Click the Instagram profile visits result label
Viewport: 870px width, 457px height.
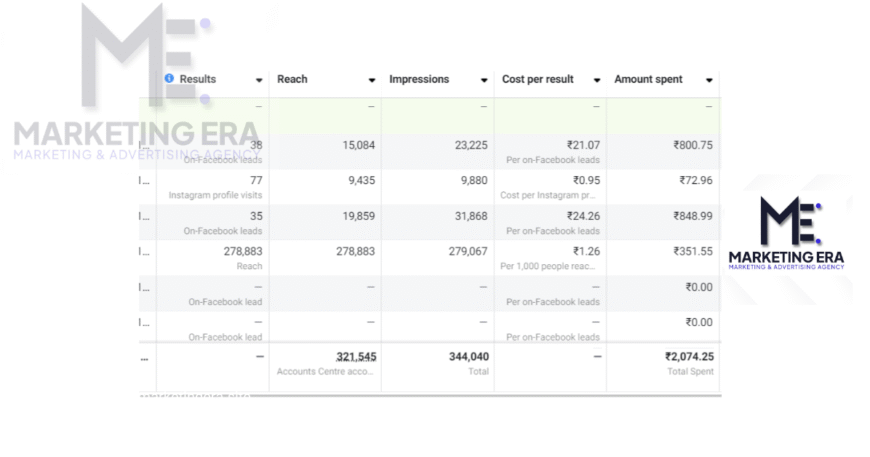(x=215, y=195)
